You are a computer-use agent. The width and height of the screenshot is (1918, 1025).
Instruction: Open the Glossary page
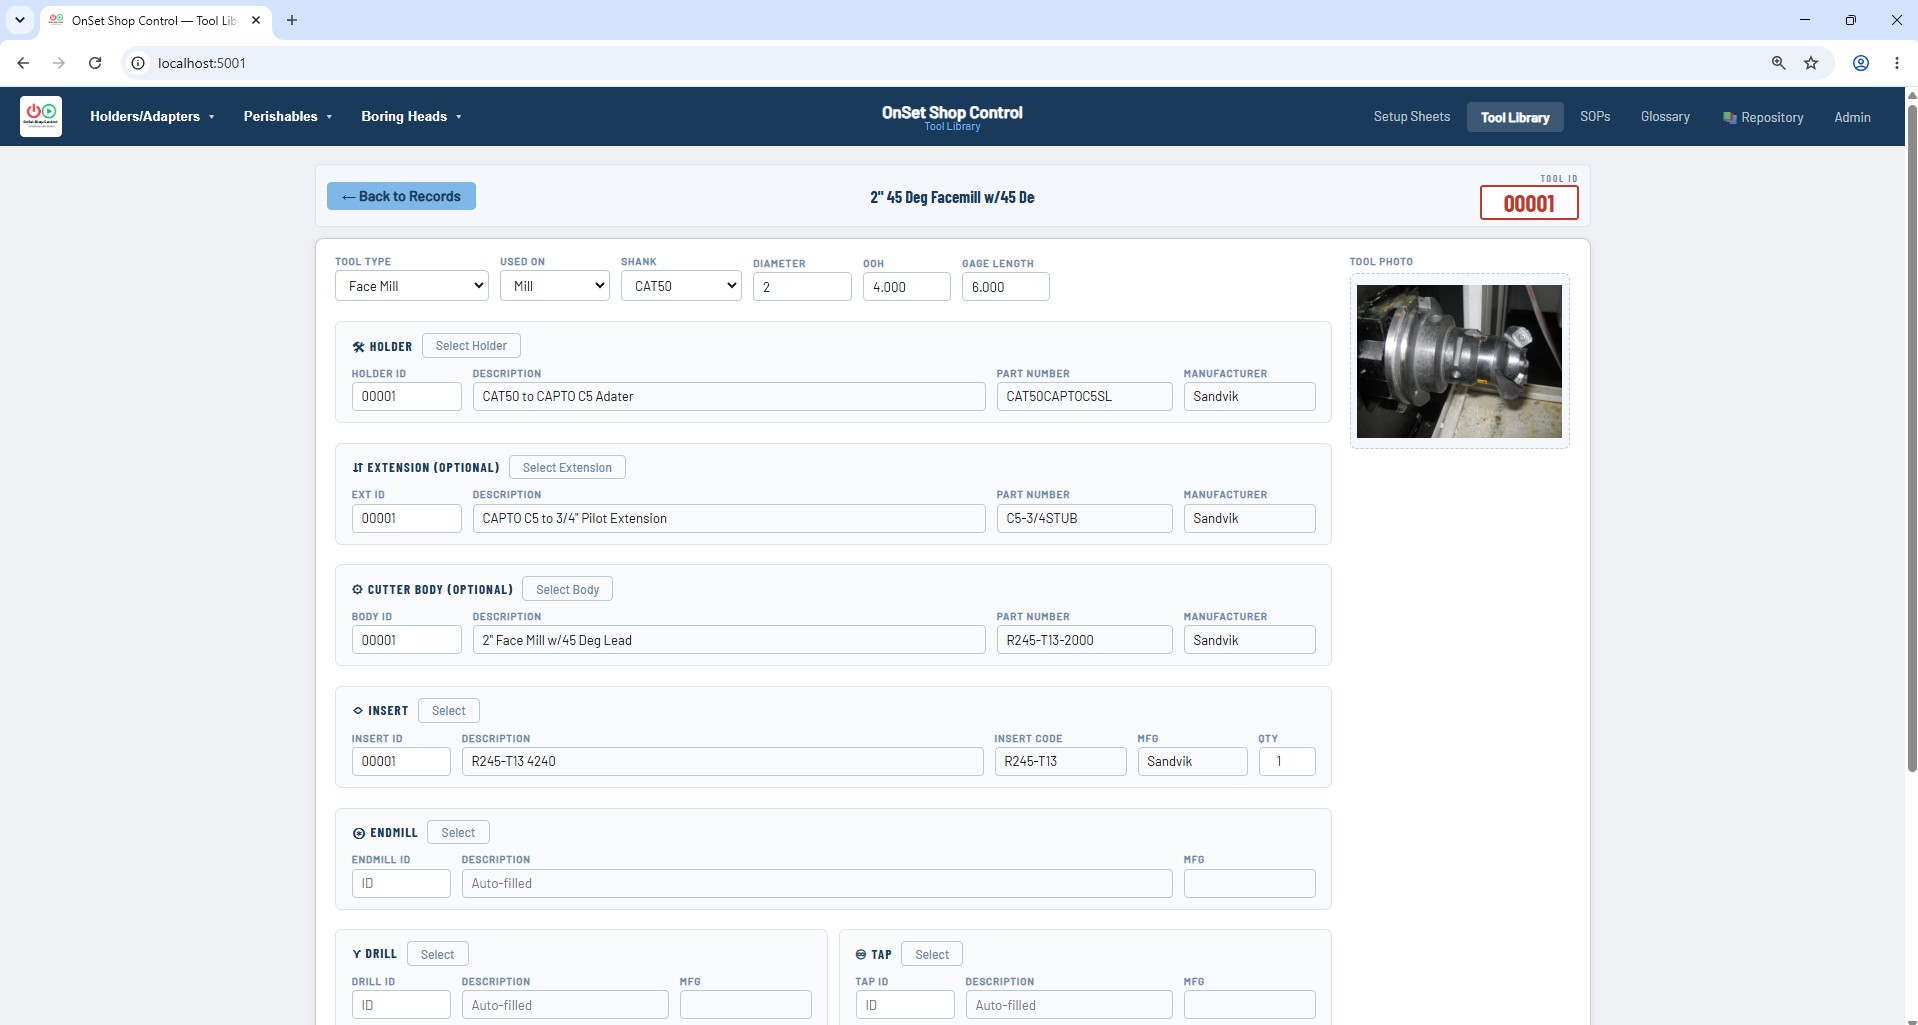click(1665, 117)
